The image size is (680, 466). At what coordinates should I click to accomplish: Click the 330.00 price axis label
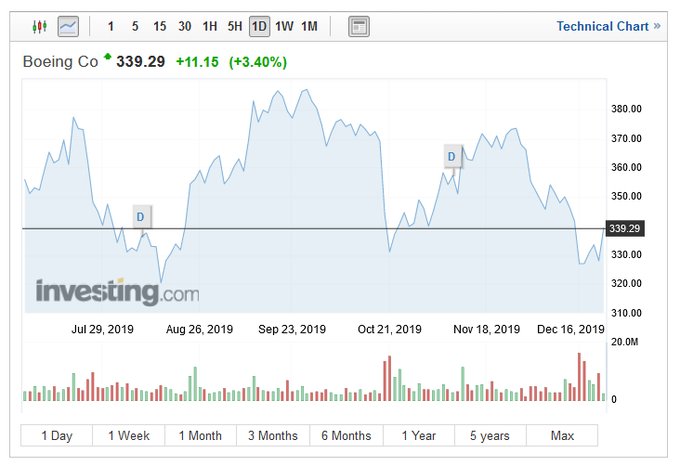click(626, 254)
